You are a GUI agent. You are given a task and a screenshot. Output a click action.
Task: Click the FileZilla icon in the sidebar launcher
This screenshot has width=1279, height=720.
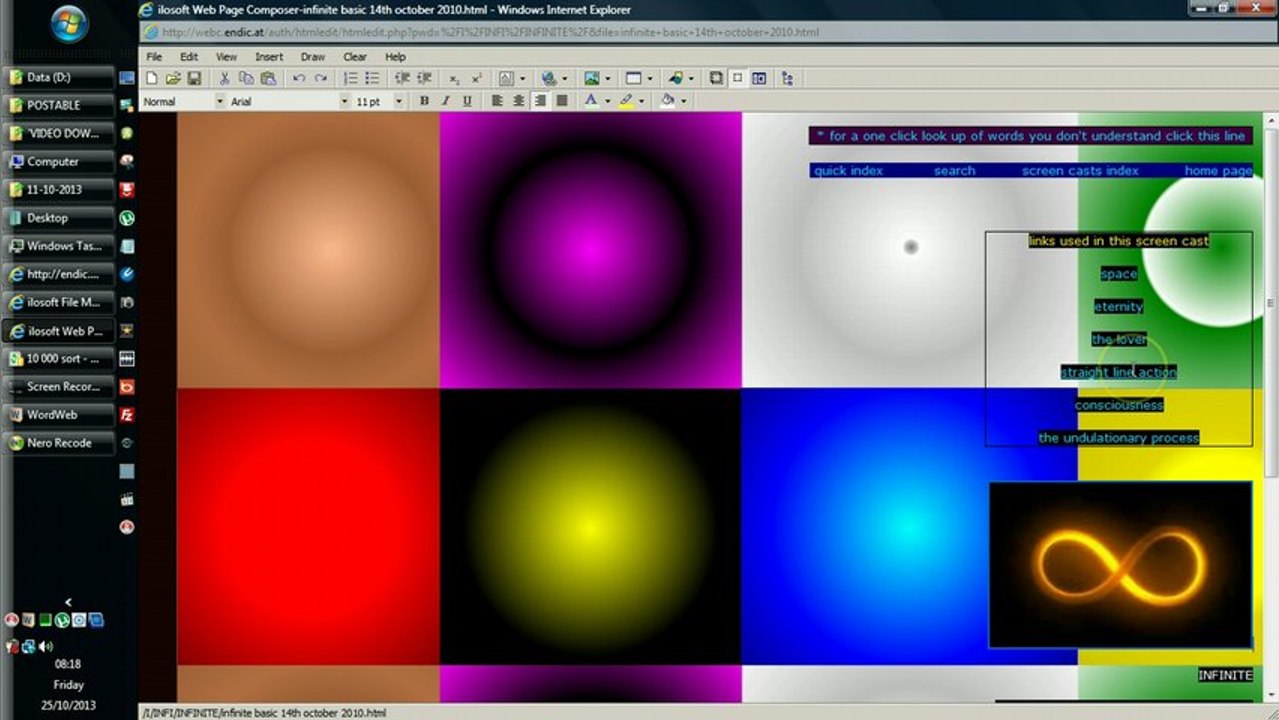pos(127,414)
